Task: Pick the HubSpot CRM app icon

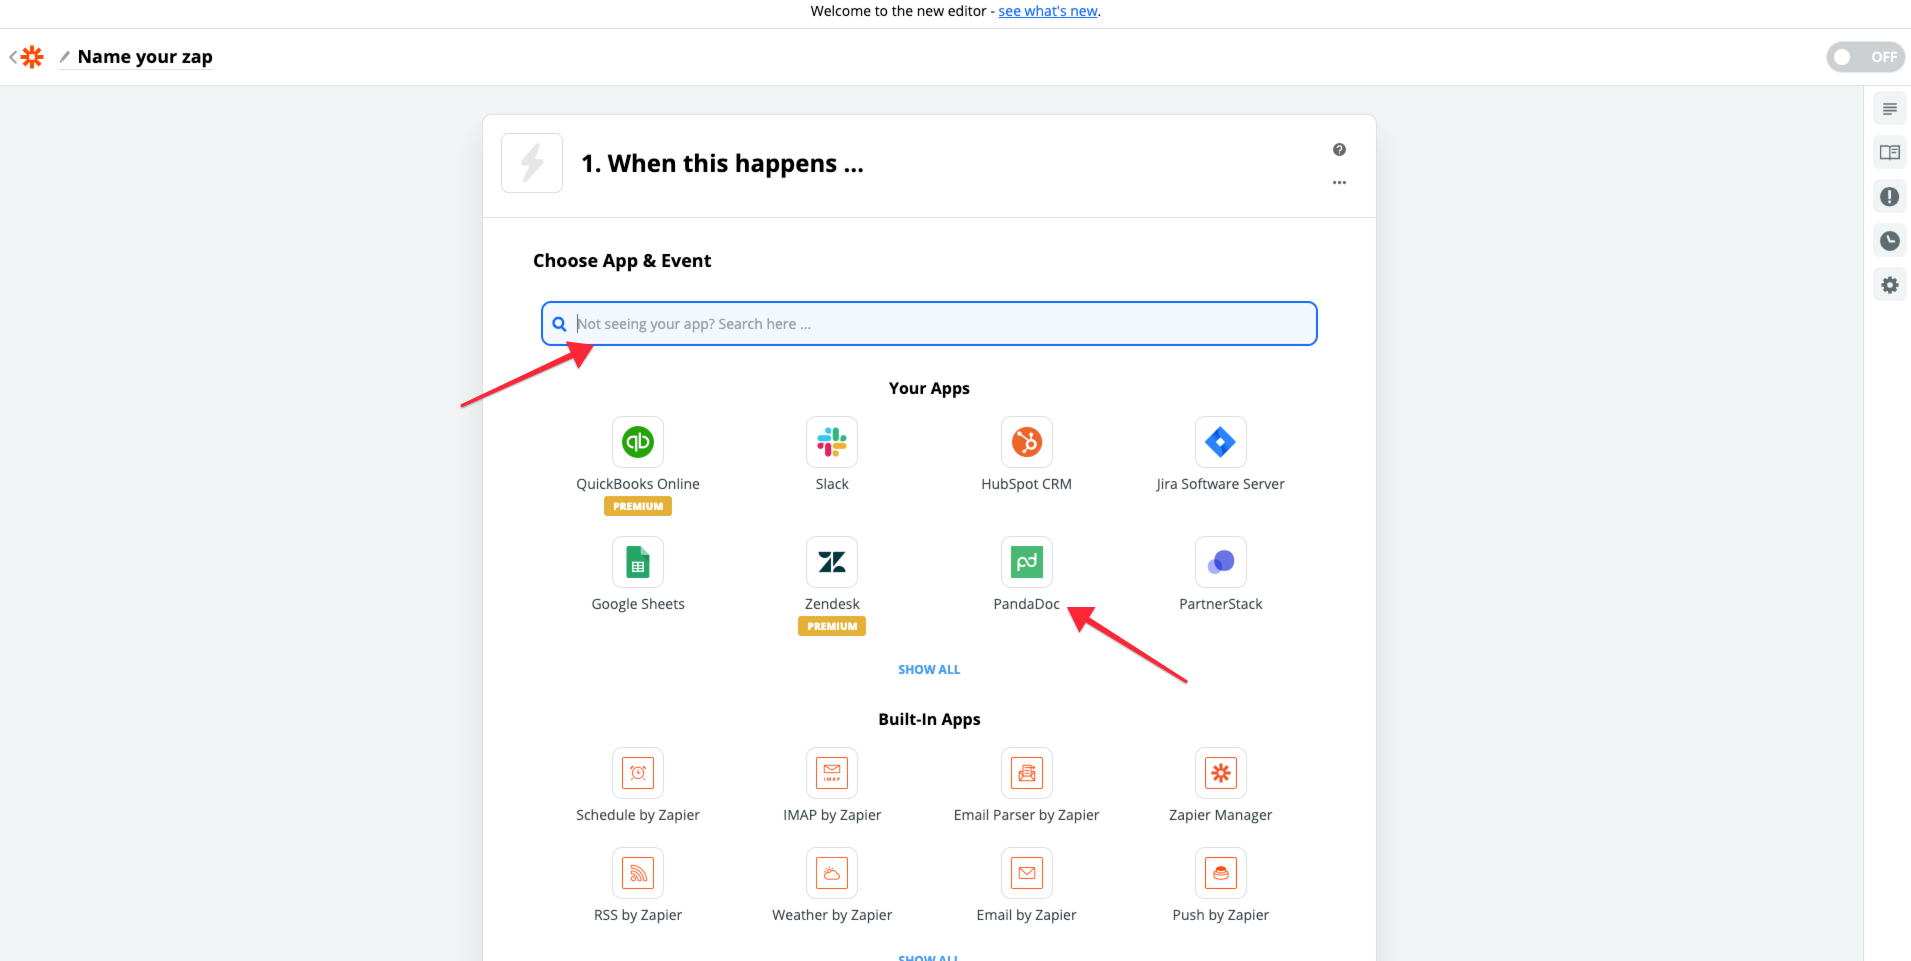Action: pos(1027,442)
